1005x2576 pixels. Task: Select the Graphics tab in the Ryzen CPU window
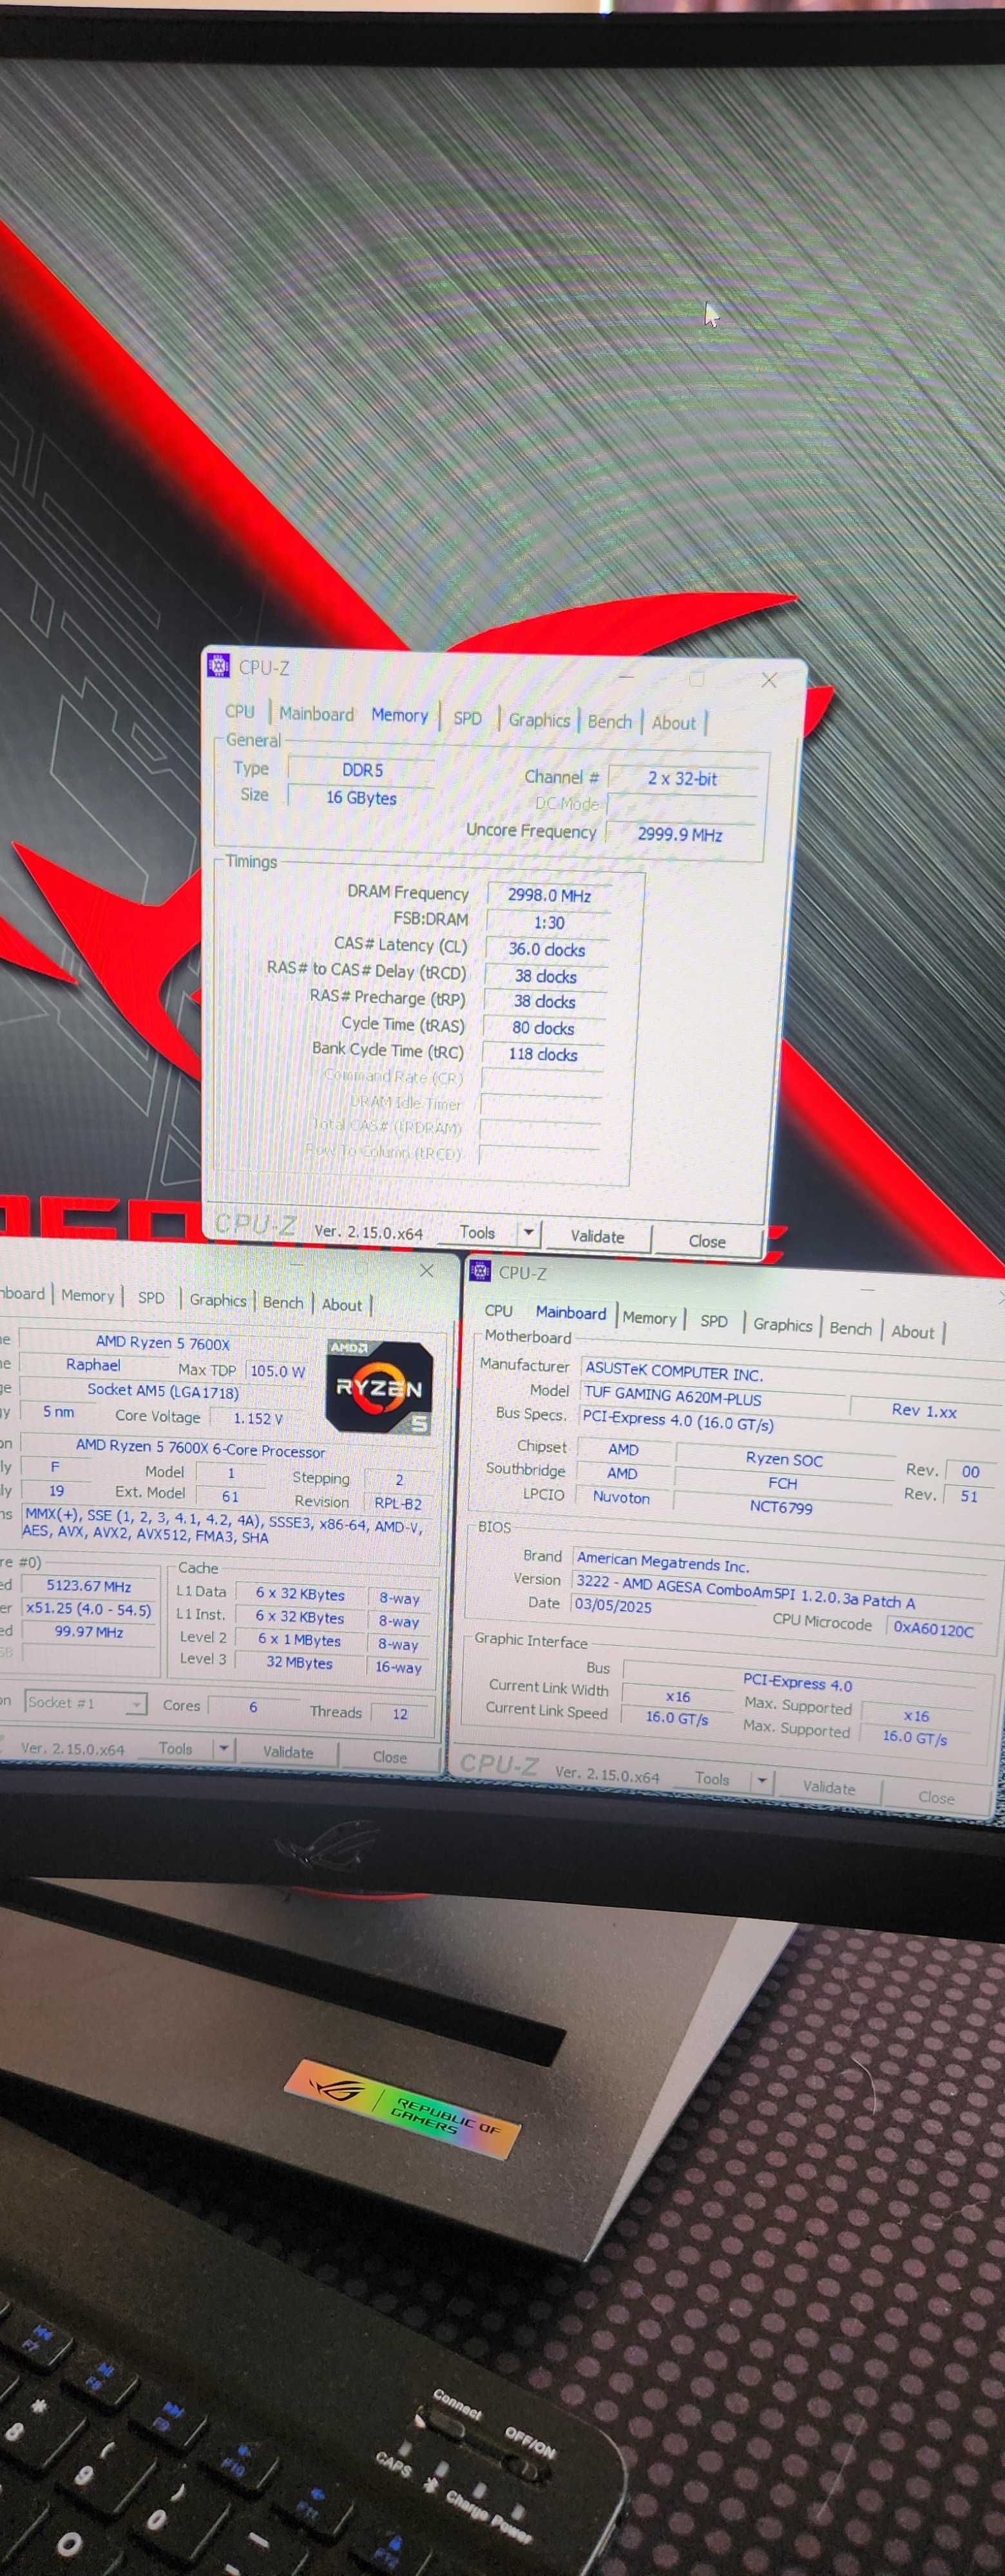click(217, 1300)
